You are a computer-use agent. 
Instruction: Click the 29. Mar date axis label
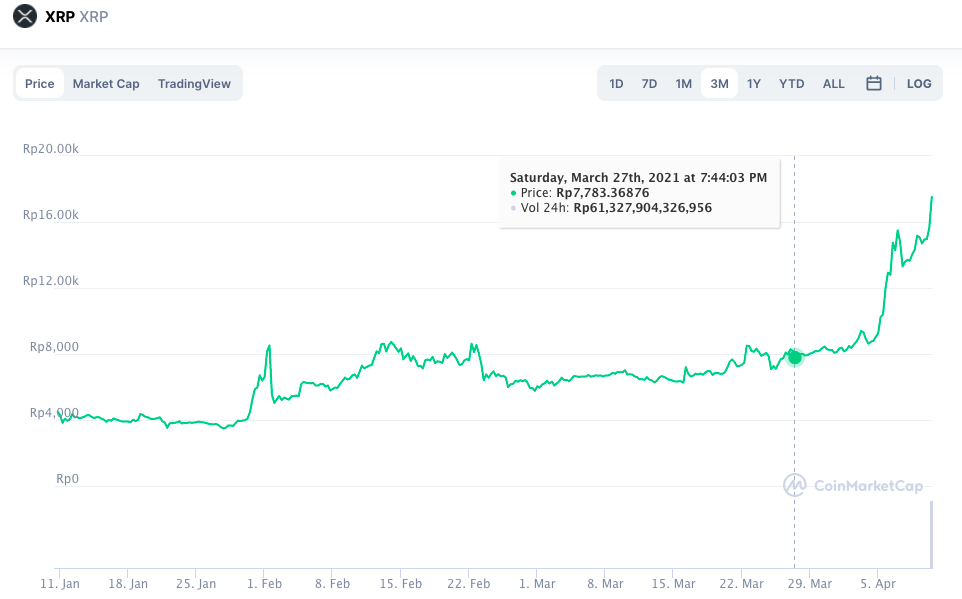coord(808,583)
